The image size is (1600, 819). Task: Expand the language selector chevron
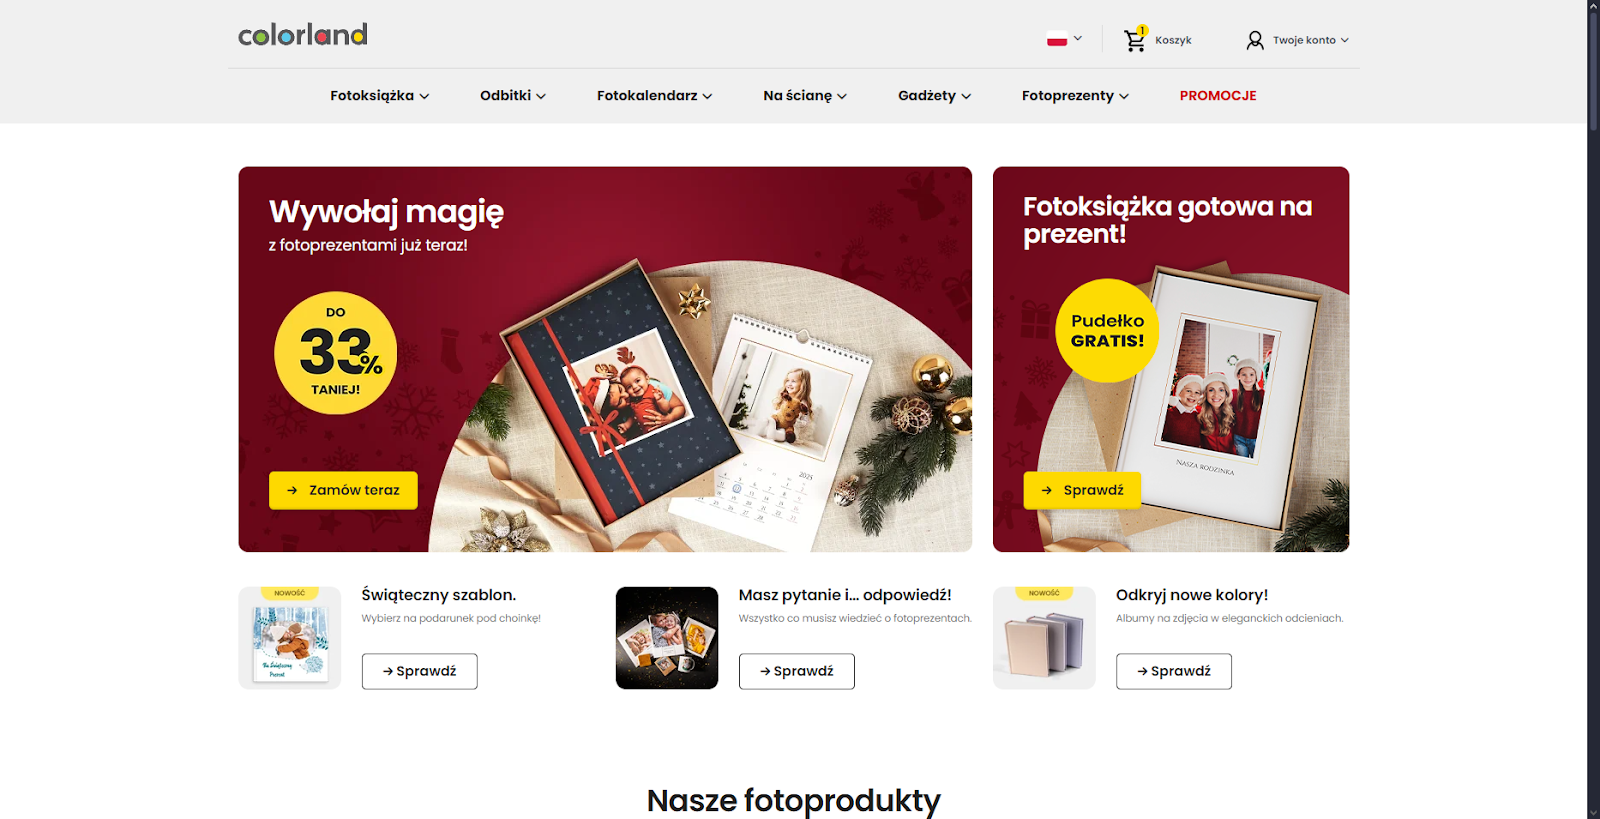pyautogui.click(x=1078, y=39)
